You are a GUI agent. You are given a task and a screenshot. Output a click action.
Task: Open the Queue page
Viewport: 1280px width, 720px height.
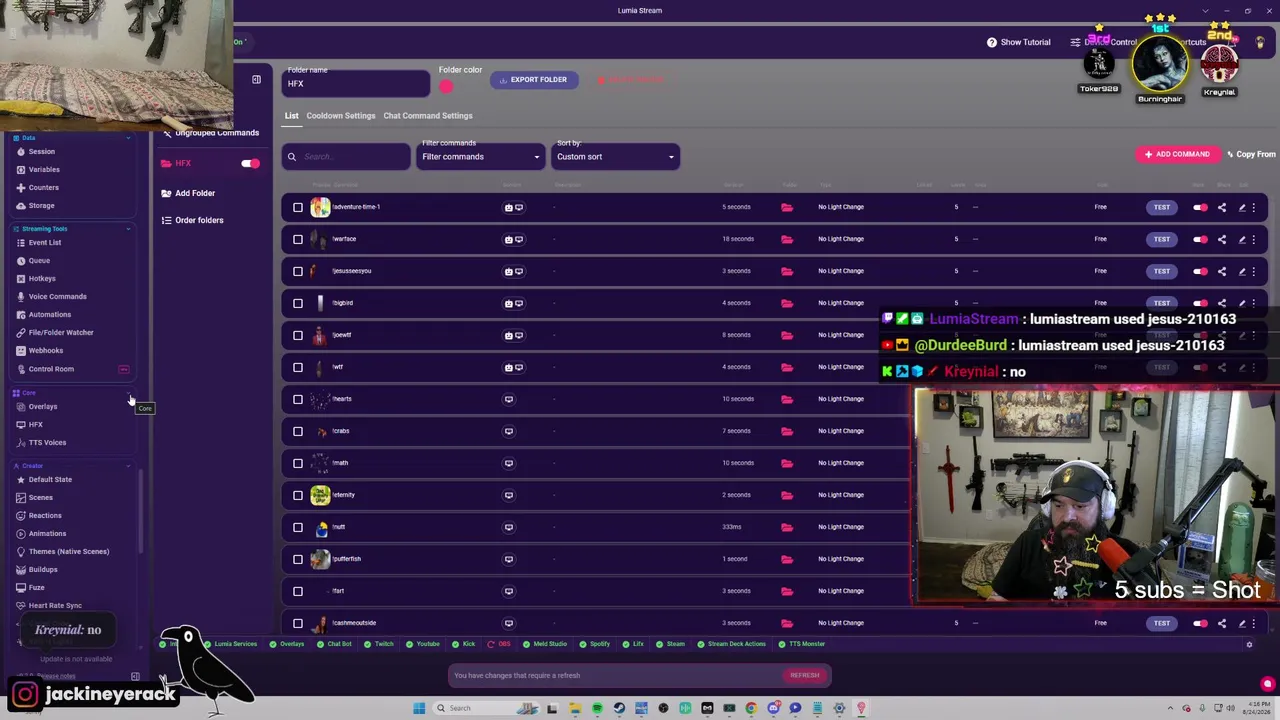(39, 260)
